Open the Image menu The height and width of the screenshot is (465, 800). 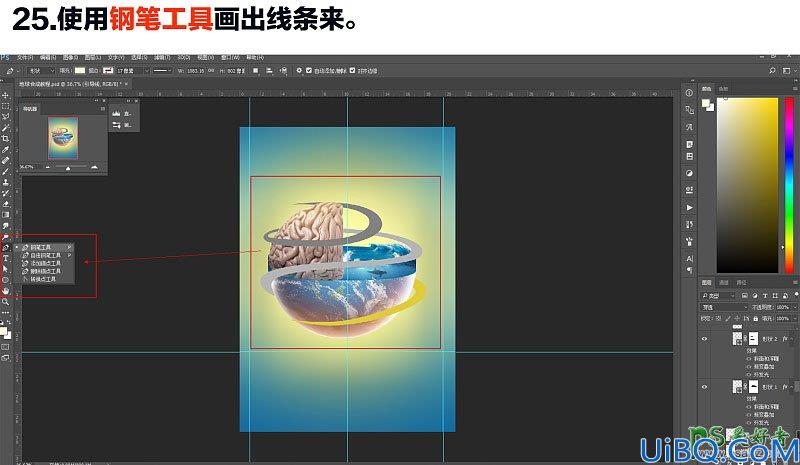(70, 57)
